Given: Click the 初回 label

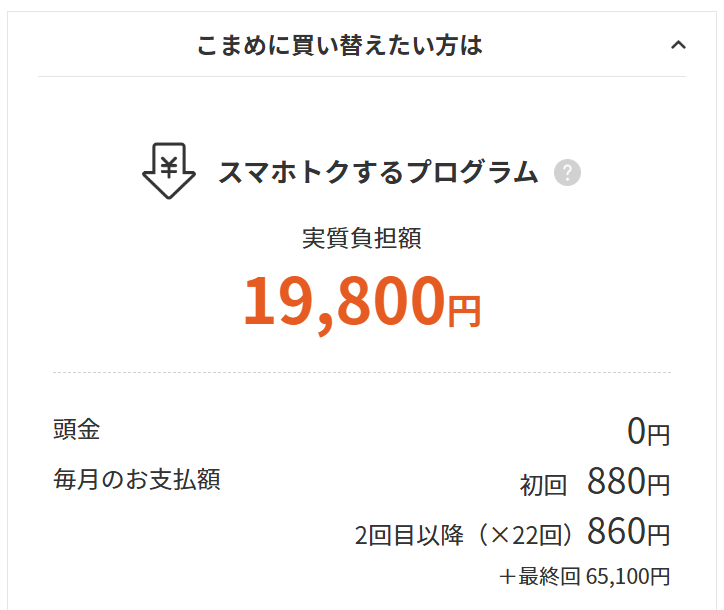Looking at the screenshot, I should pos(543,486).
